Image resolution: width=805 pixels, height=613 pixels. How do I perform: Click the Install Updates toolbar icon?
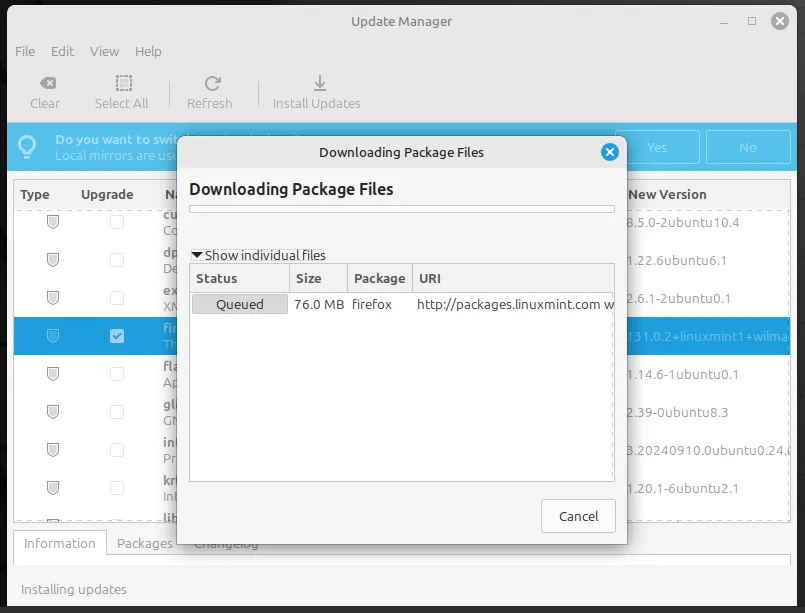point(318,84)
